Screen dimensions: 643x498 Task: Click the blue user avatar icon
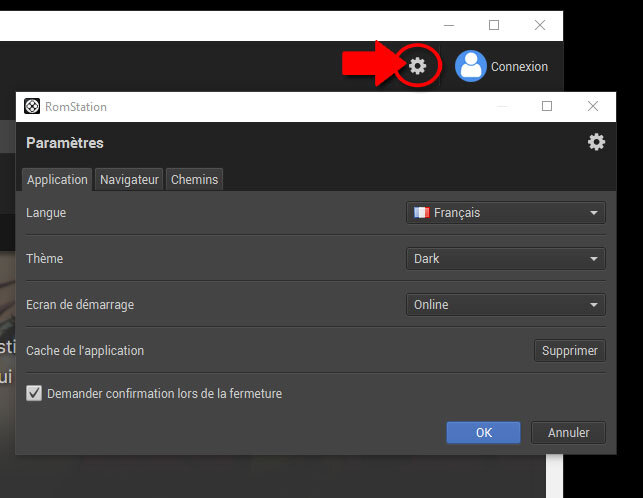pyautogui.click(x=470, y=66)
